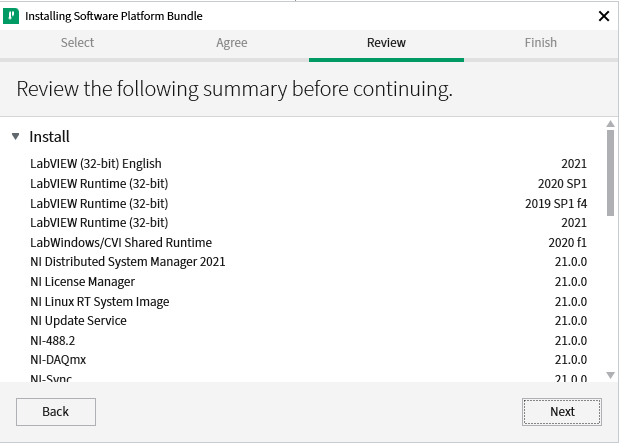Screen dimensions: 621x444
Task: Close the Installing Software Platform Bundle window
Action: 604,16
